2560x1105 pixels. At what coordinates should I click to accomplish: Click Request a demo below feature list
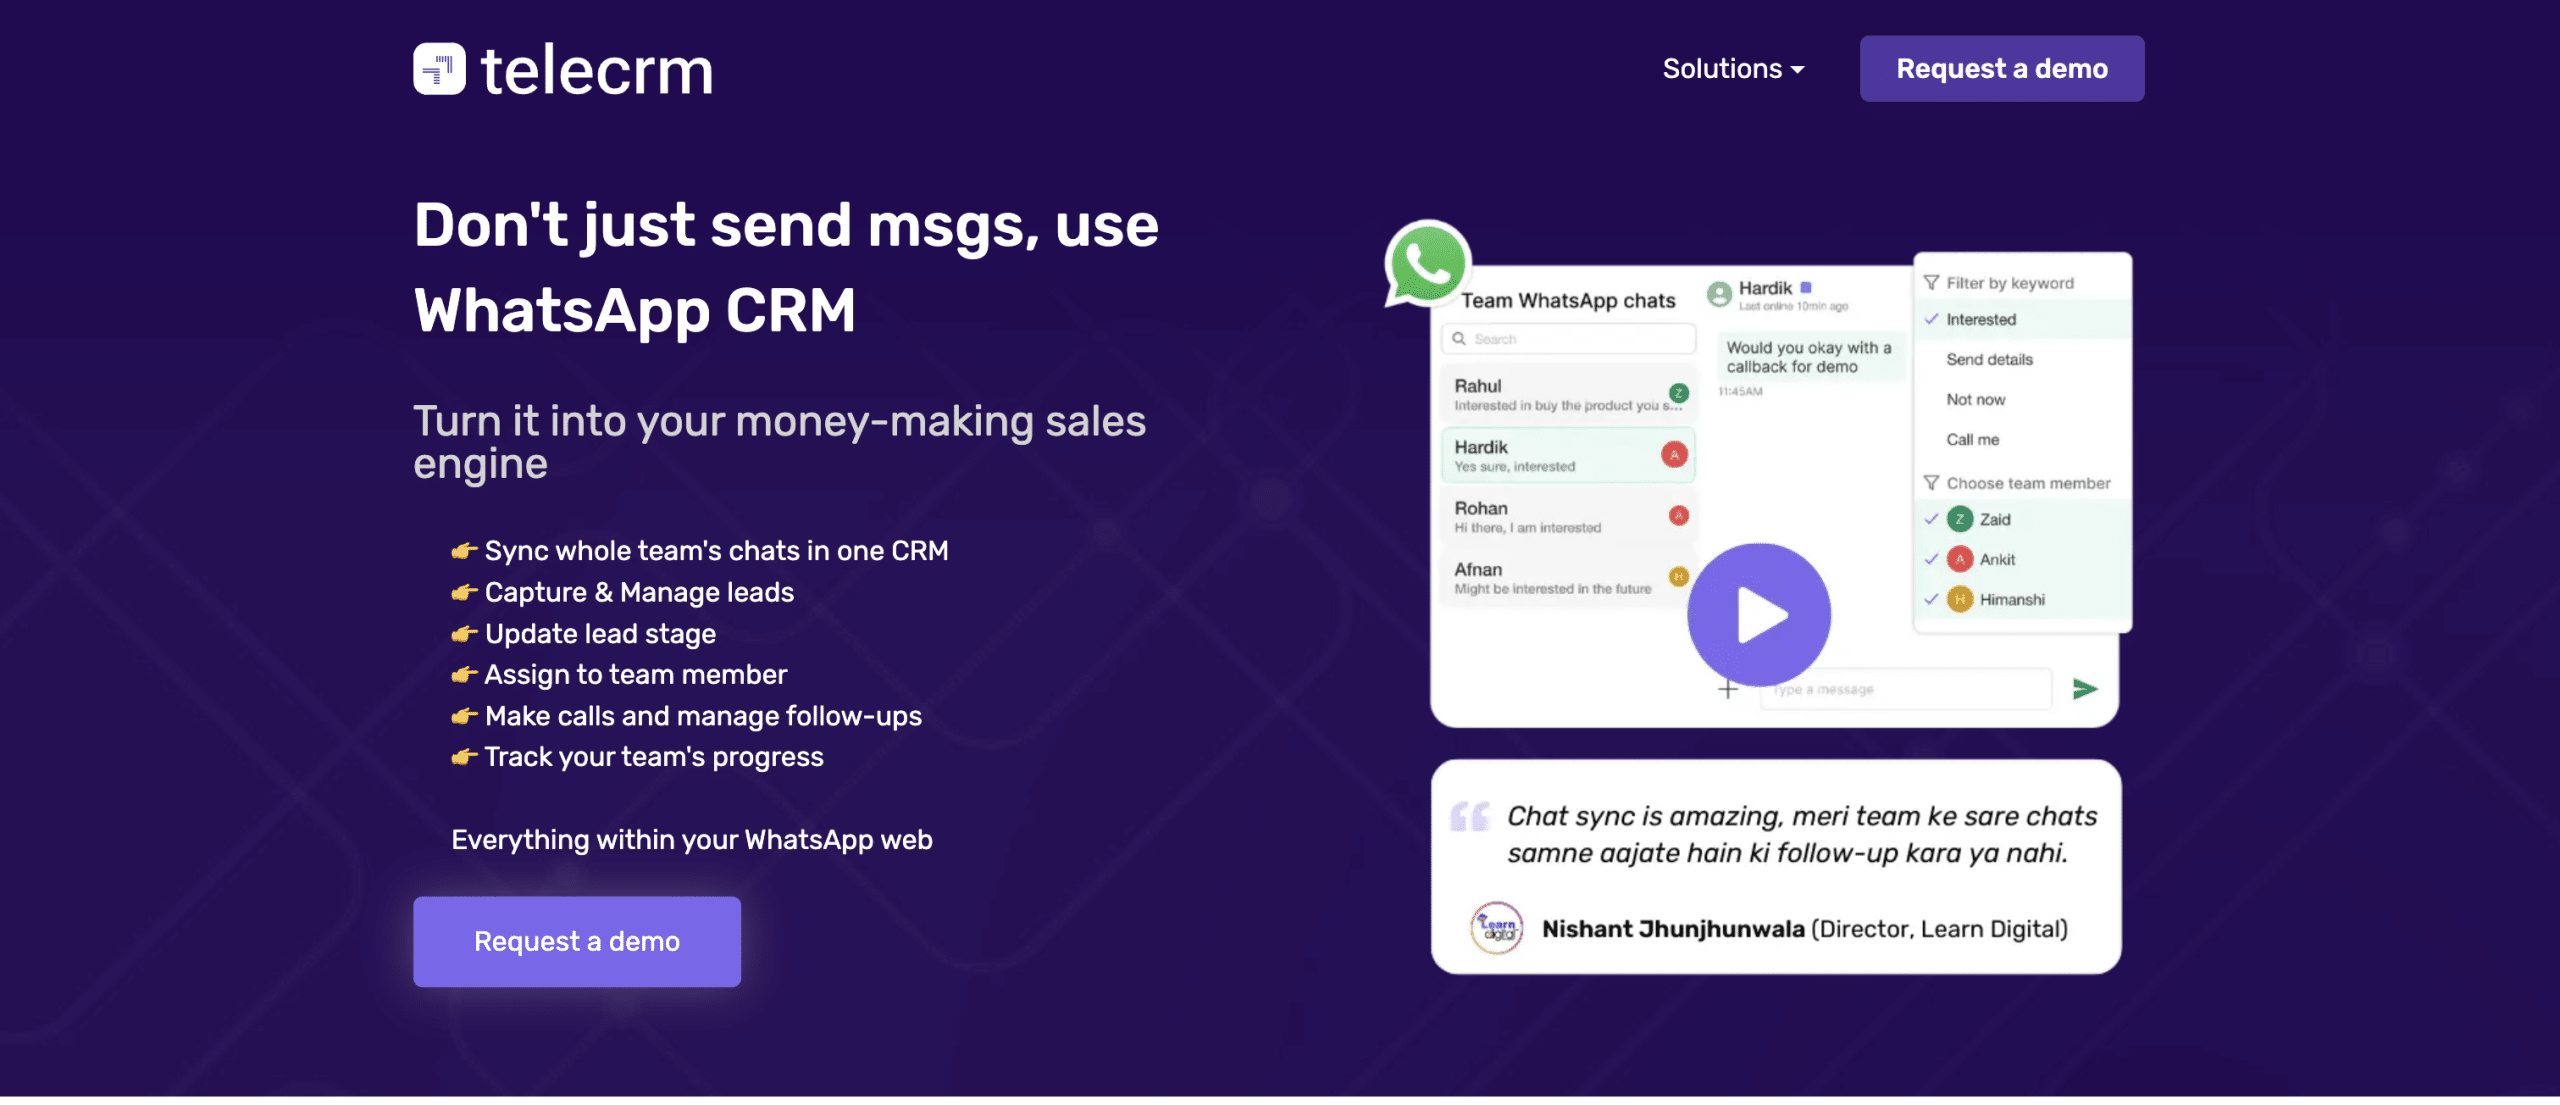577,941
